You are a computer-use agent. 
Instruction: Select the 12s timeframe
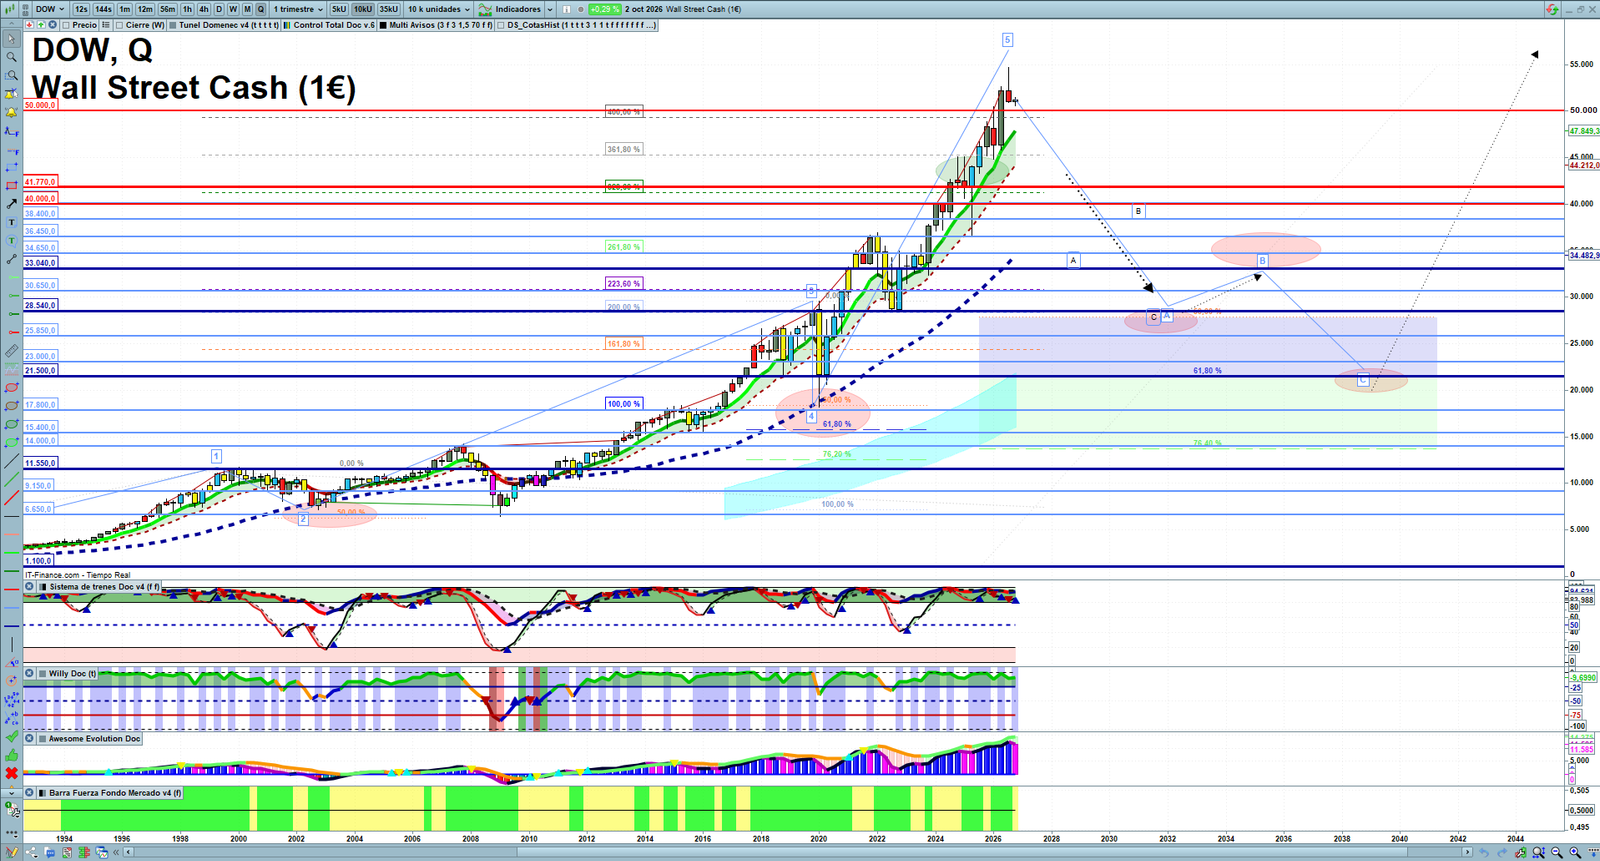[81, 9]
